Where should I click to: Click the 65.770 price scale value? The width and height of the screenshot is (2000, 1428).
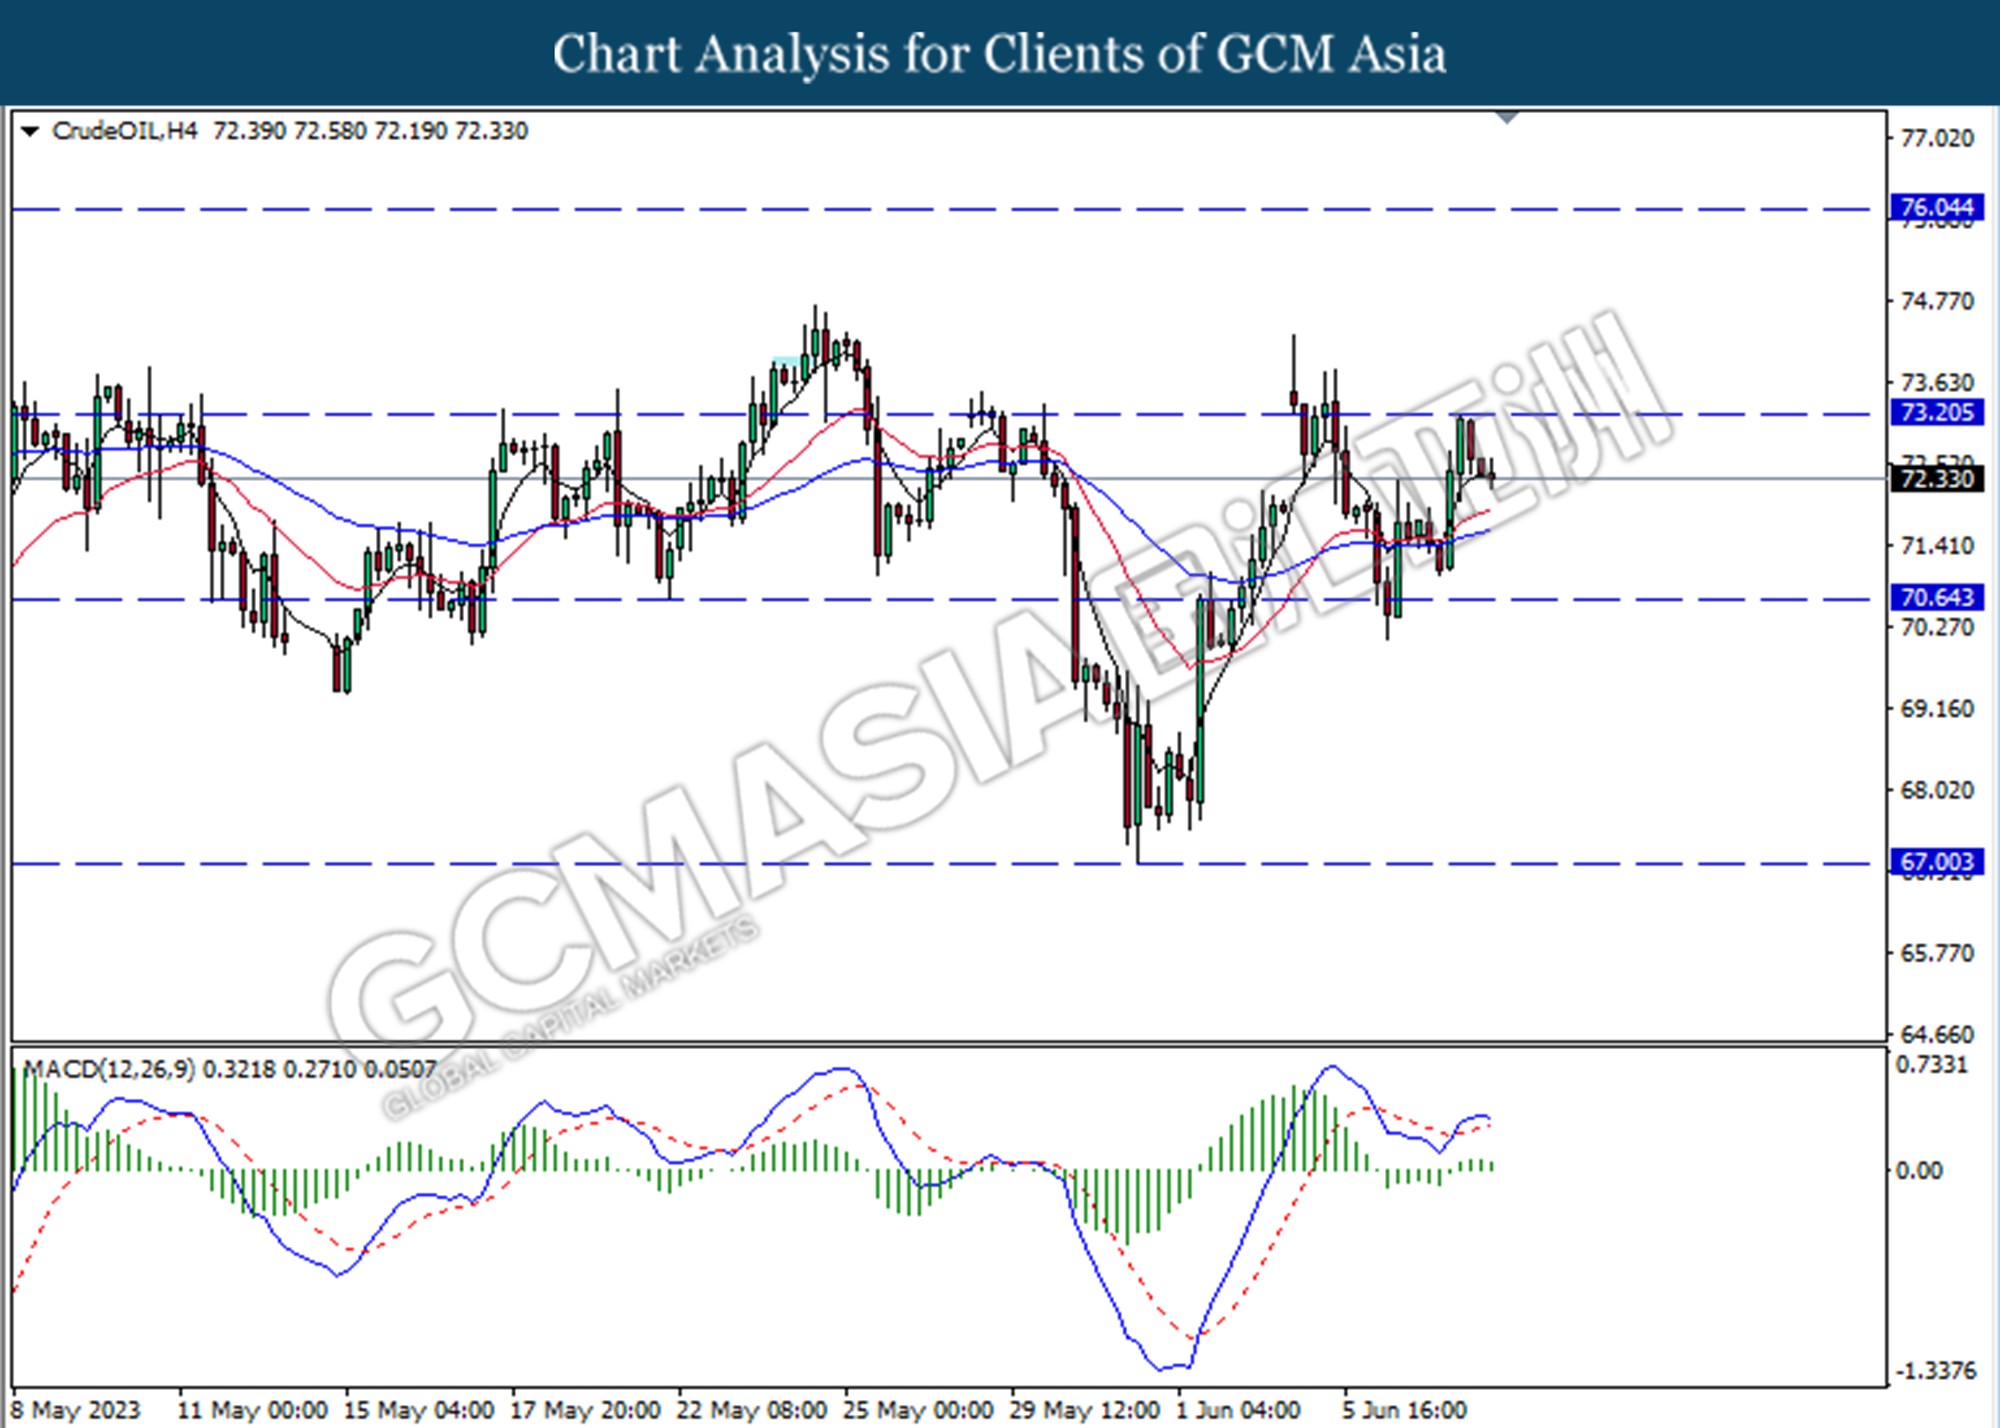tap(1937, 953)
